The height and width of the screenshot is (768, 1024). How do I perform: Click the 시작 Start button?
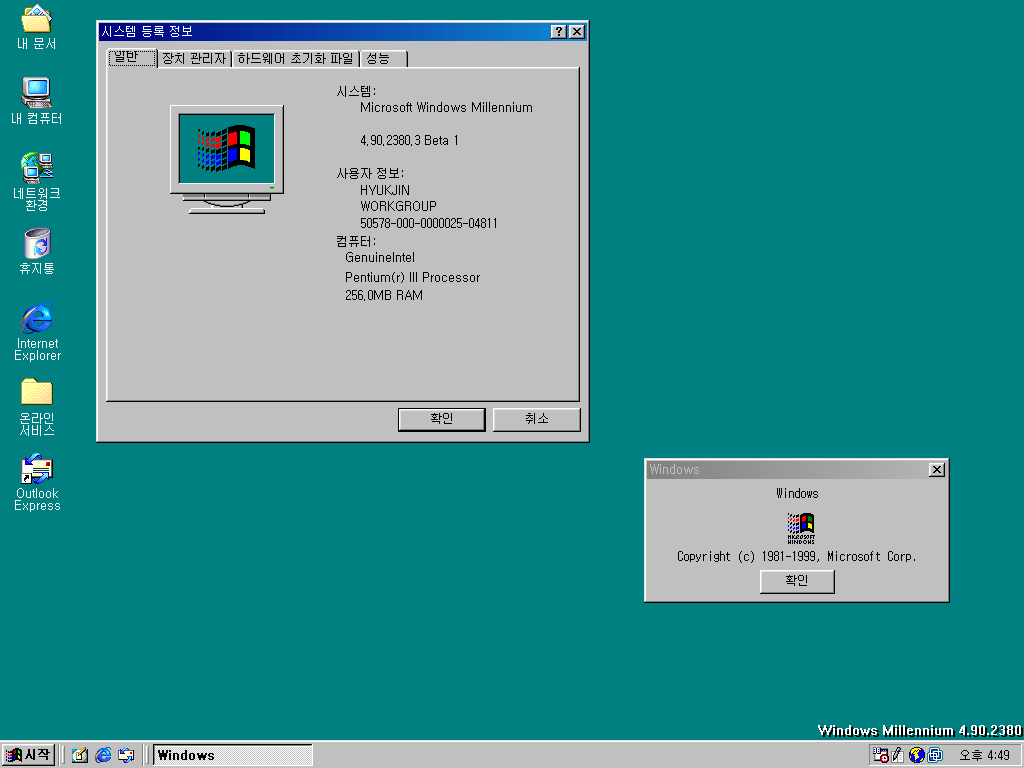coord(27,755)
